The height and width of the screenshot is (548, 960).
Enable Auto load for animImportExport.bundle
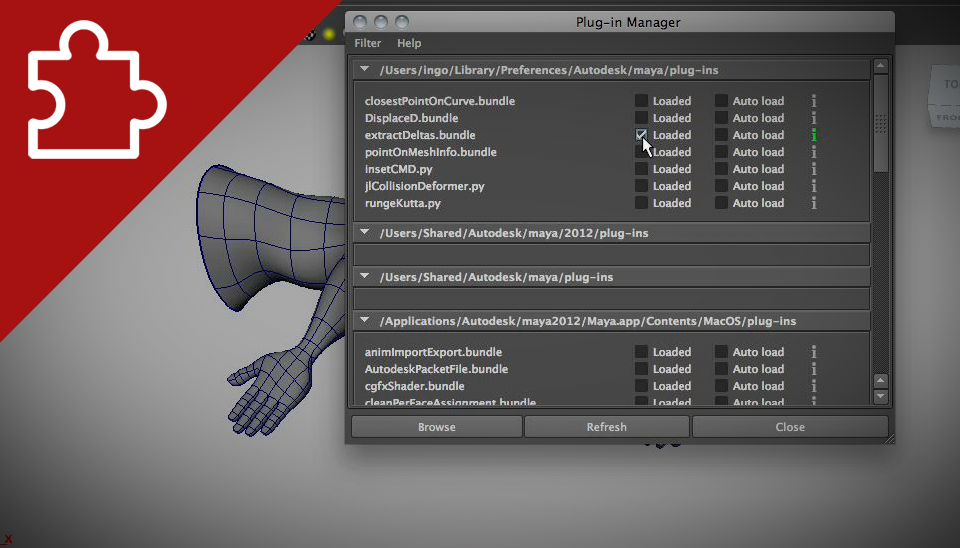(x=721, y=352)
